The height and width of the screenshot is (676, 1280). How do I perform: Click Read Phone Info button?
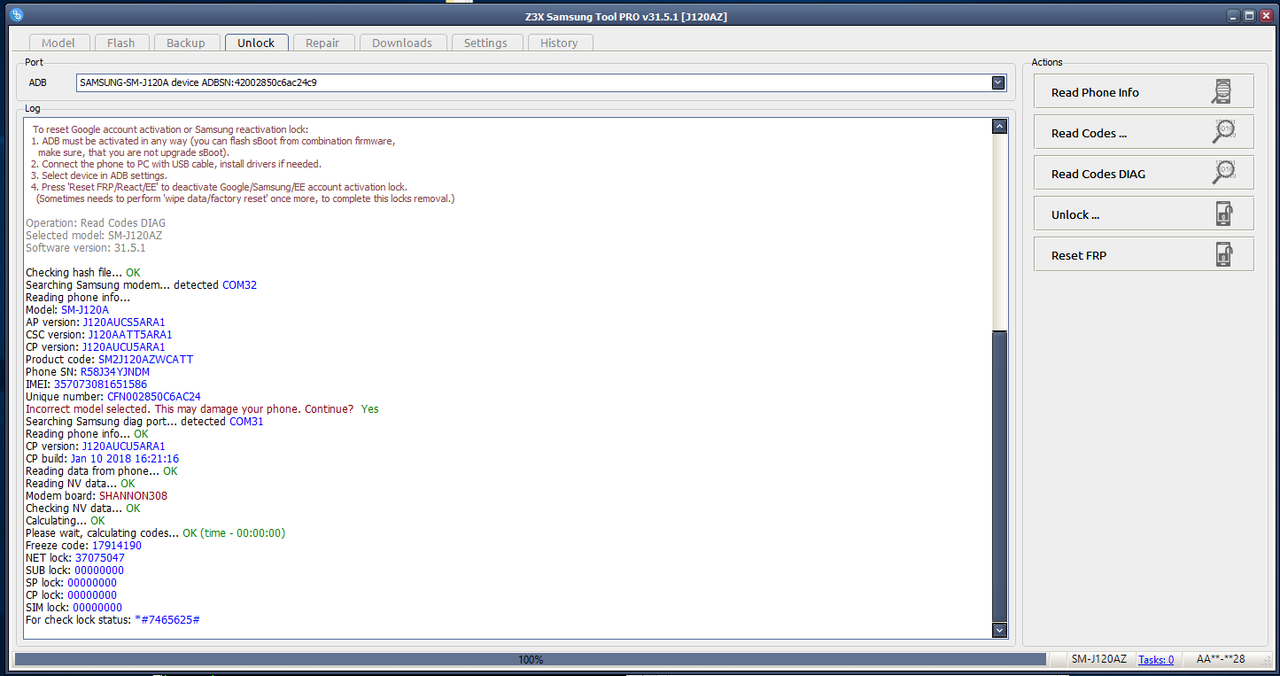pyautogui.click(x=1143, y=92)
